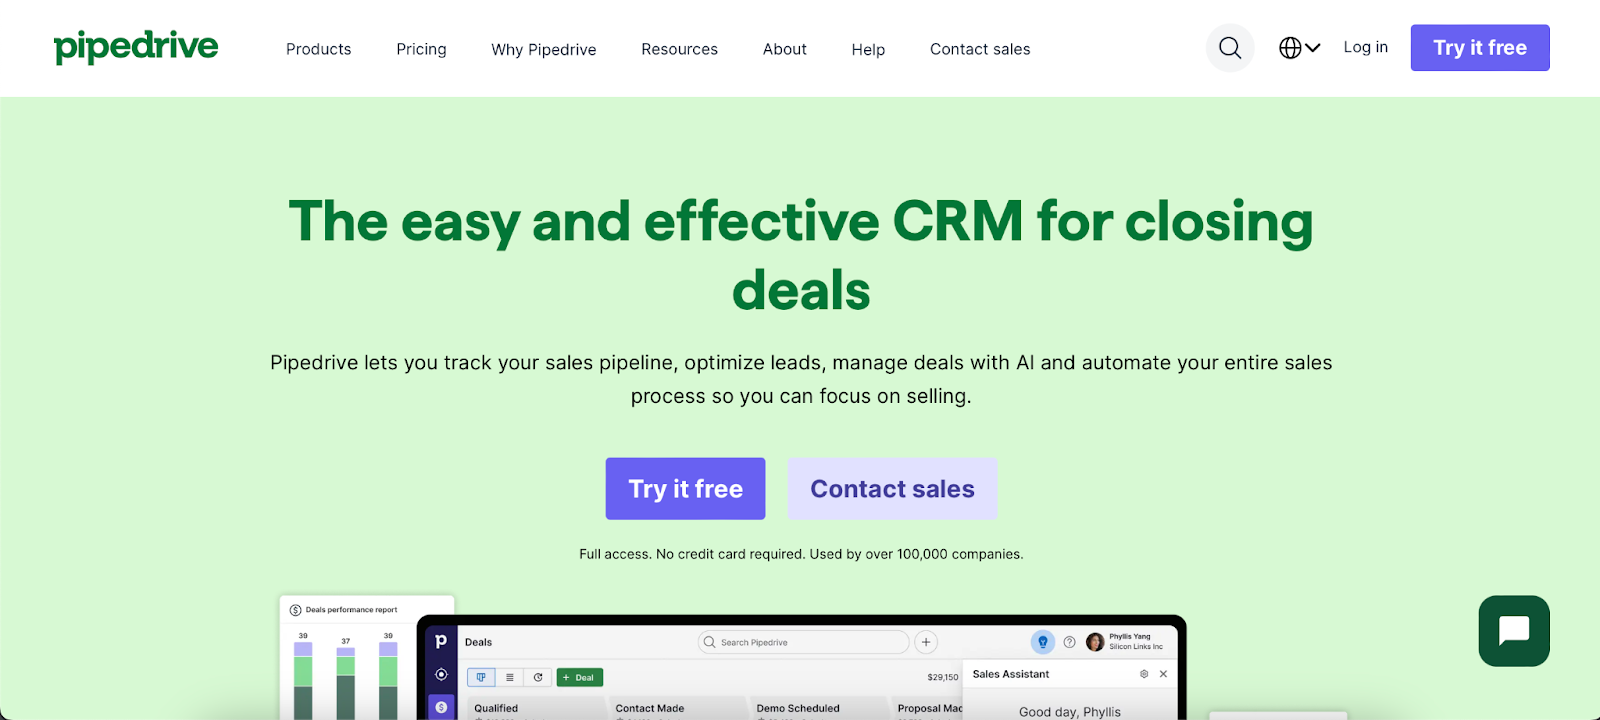Click the Log in link
The width and height of the screenshot is (1600, 720).
coord(1366,47)
